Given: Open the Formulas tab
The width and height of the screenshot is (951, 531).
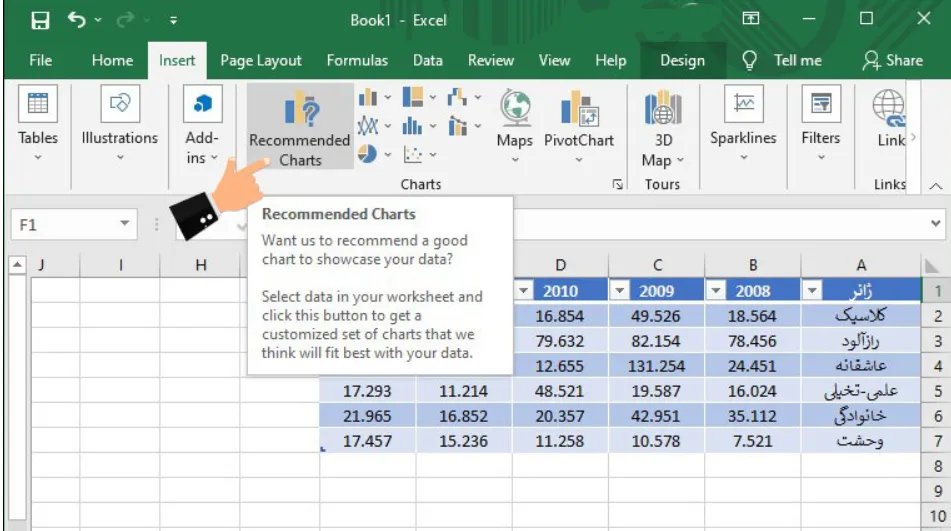Looking at the screenshot, I should [357, 60].
